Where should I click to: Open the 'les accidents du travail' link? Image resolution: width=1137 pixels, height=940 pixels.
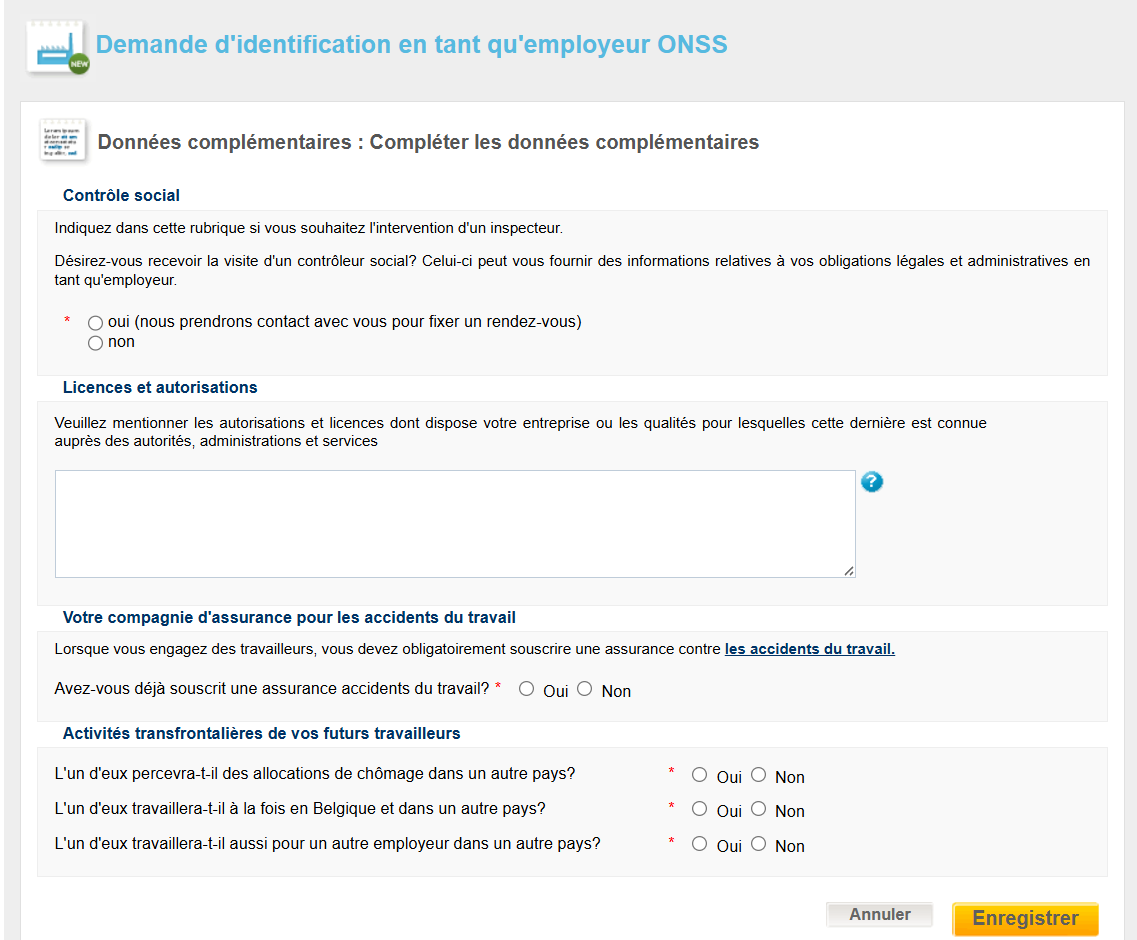point(810,649)
